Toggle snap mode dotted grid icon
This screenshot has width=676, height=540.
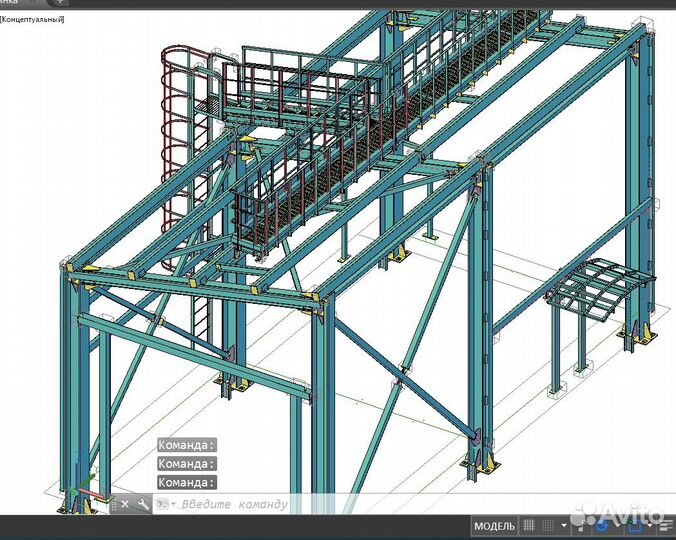point(549,526)
